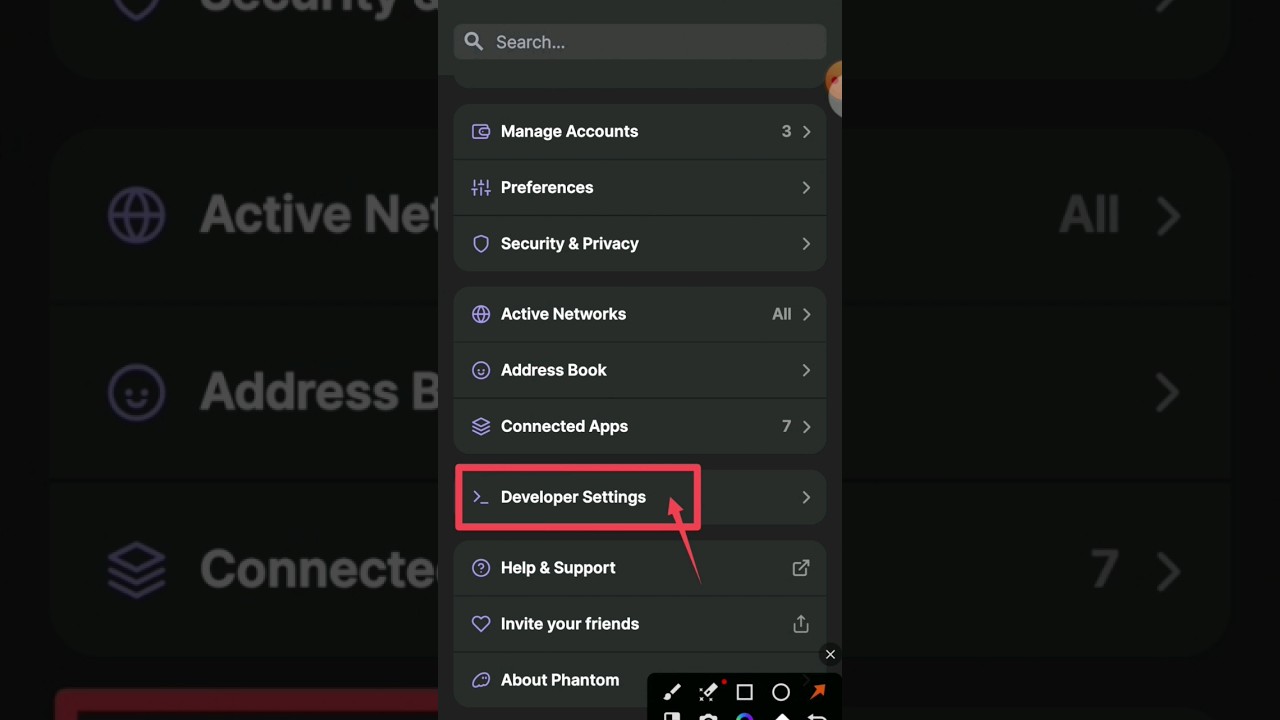This screenshot has width=1280, height=720.
Task: Click the Security & Privacy shield icon
Action: [481, 244]
